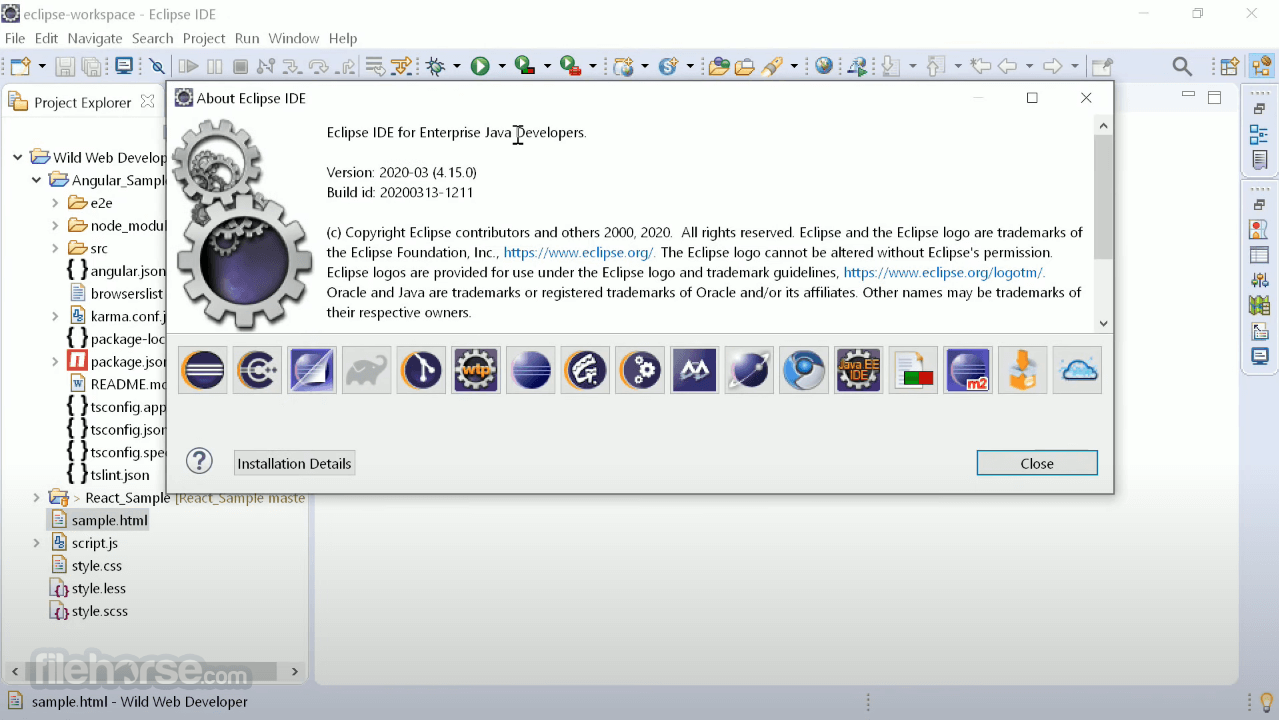This screenshot has height=720, width=1279.
Task: Click the Java EE IDE plugin icon
Action: [858, 370]
